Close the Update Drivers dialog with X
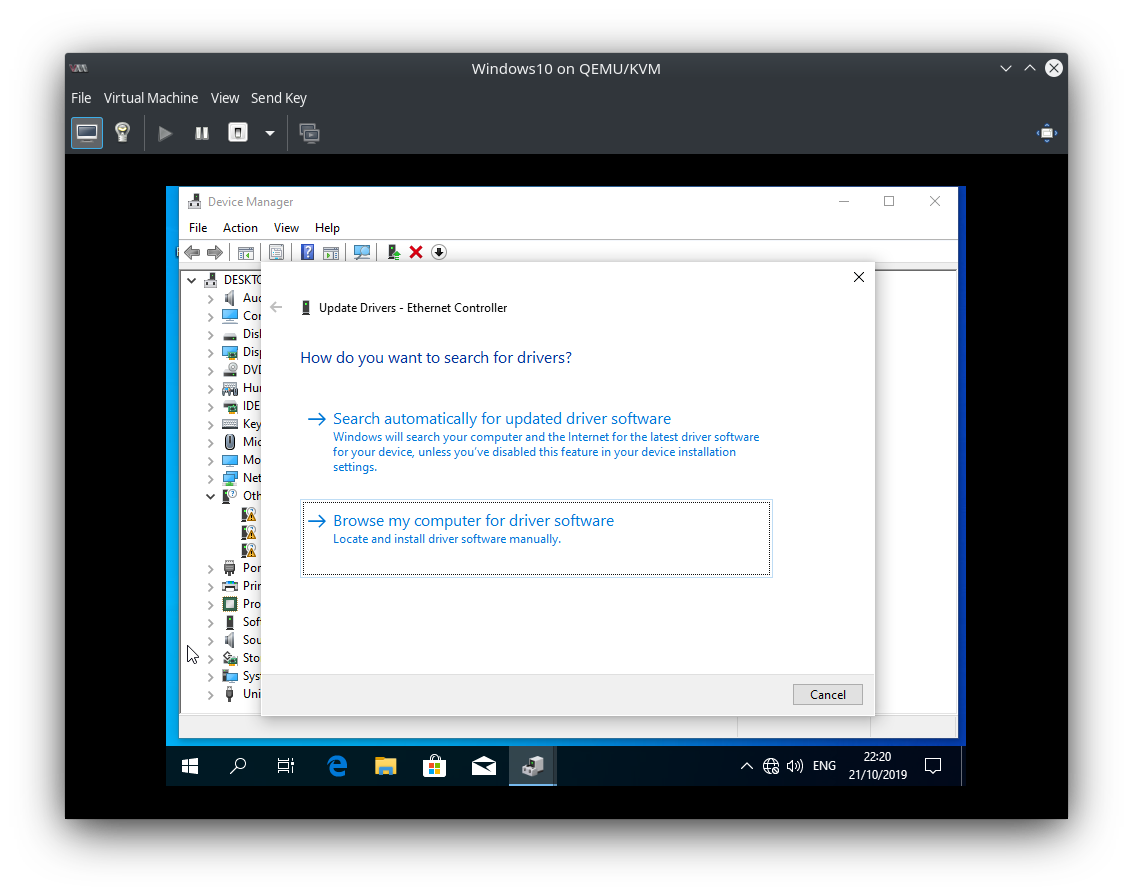 click(x=858, y=277)
